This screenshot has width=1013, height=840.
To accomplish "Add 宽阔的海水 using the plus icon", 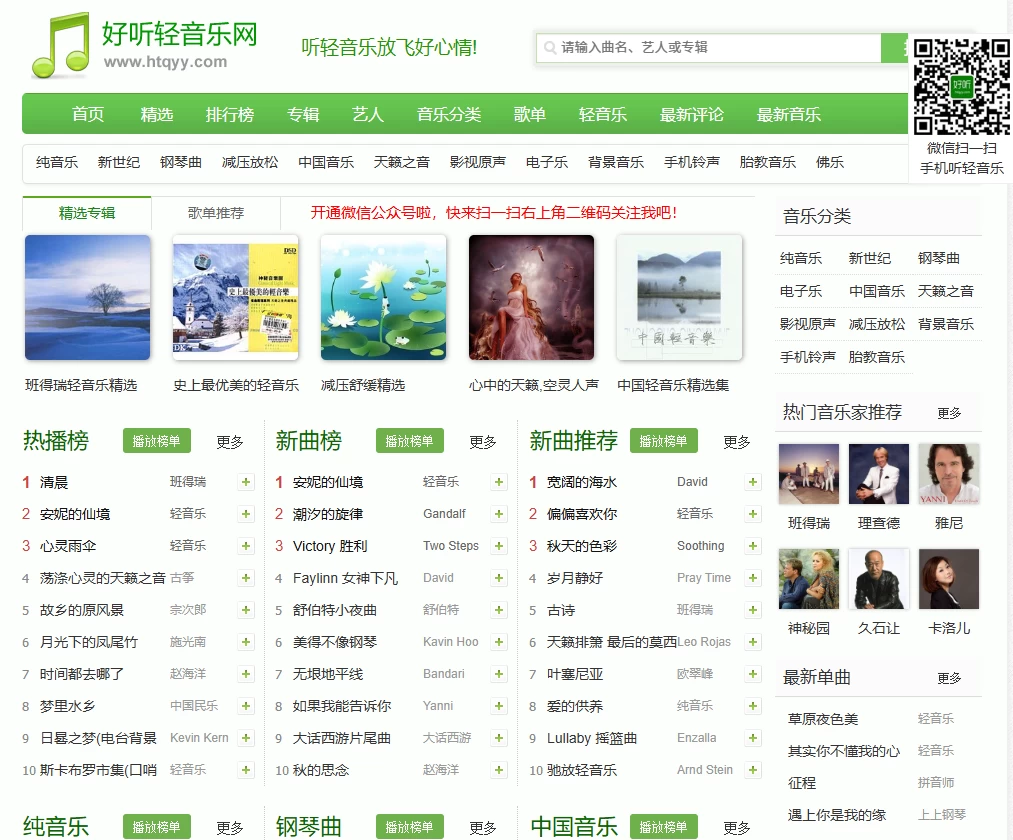I will click(751, 481).
